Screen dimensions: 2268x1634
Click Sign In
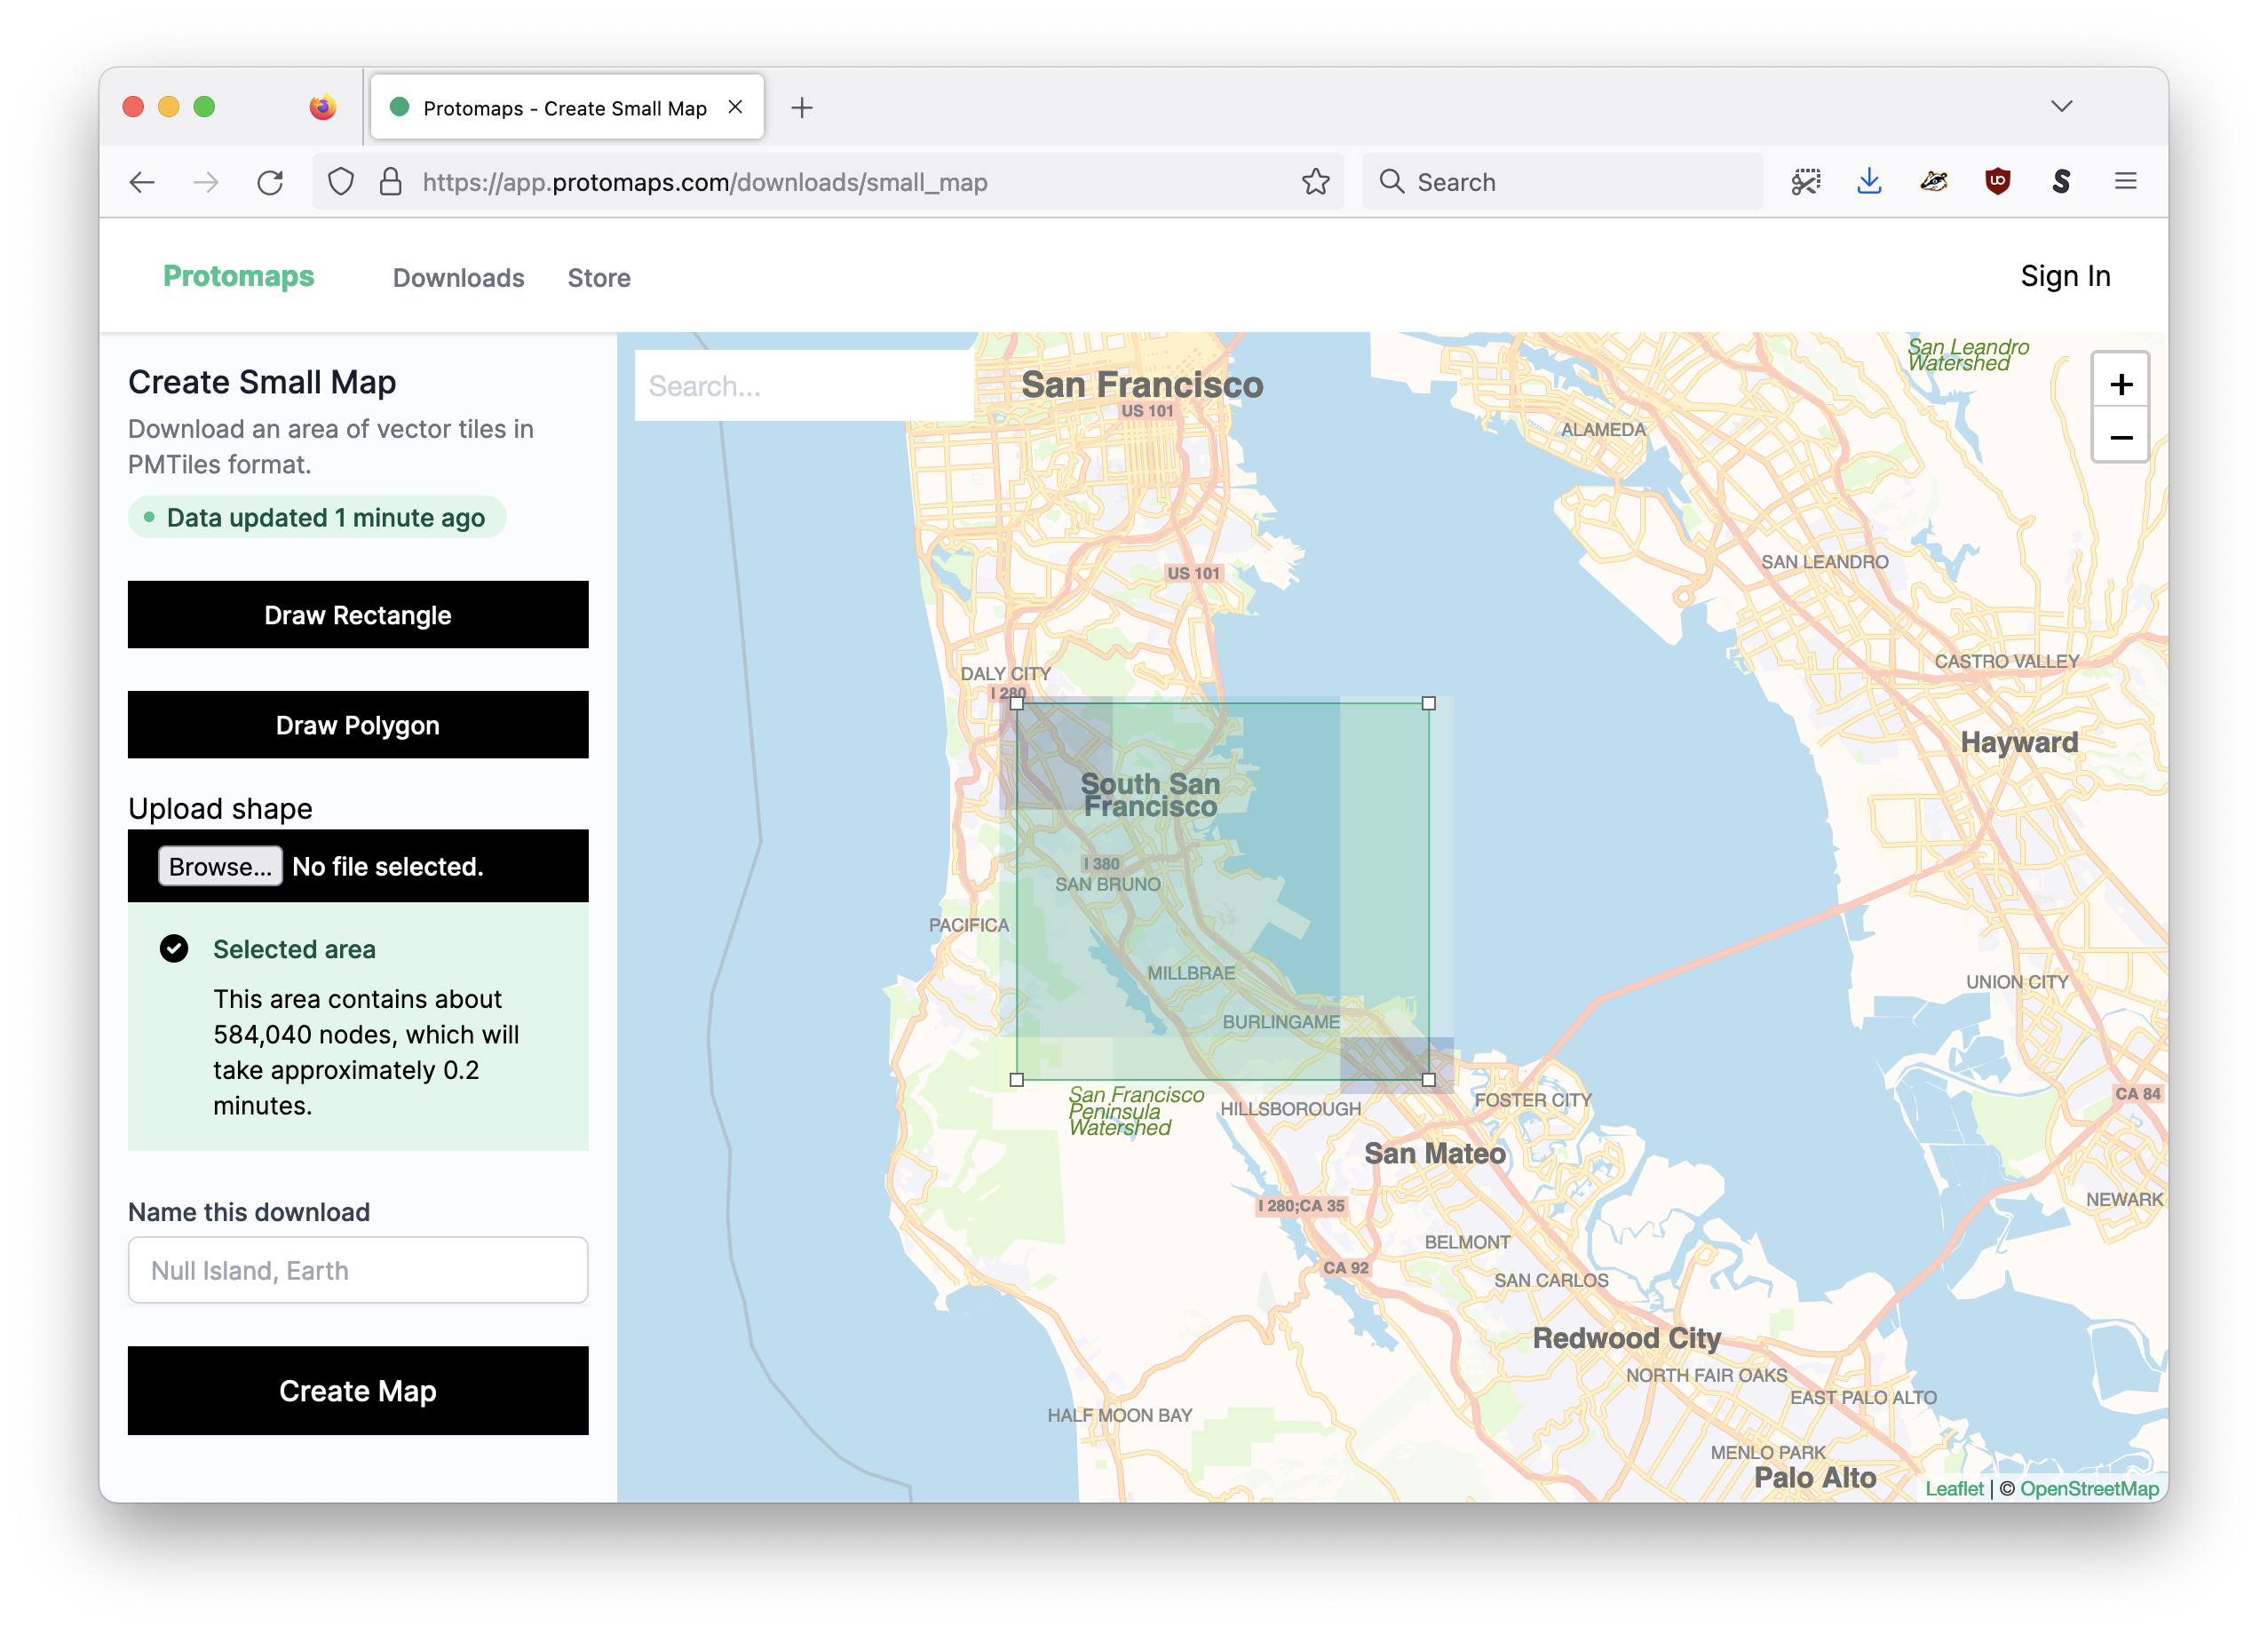2065,276
